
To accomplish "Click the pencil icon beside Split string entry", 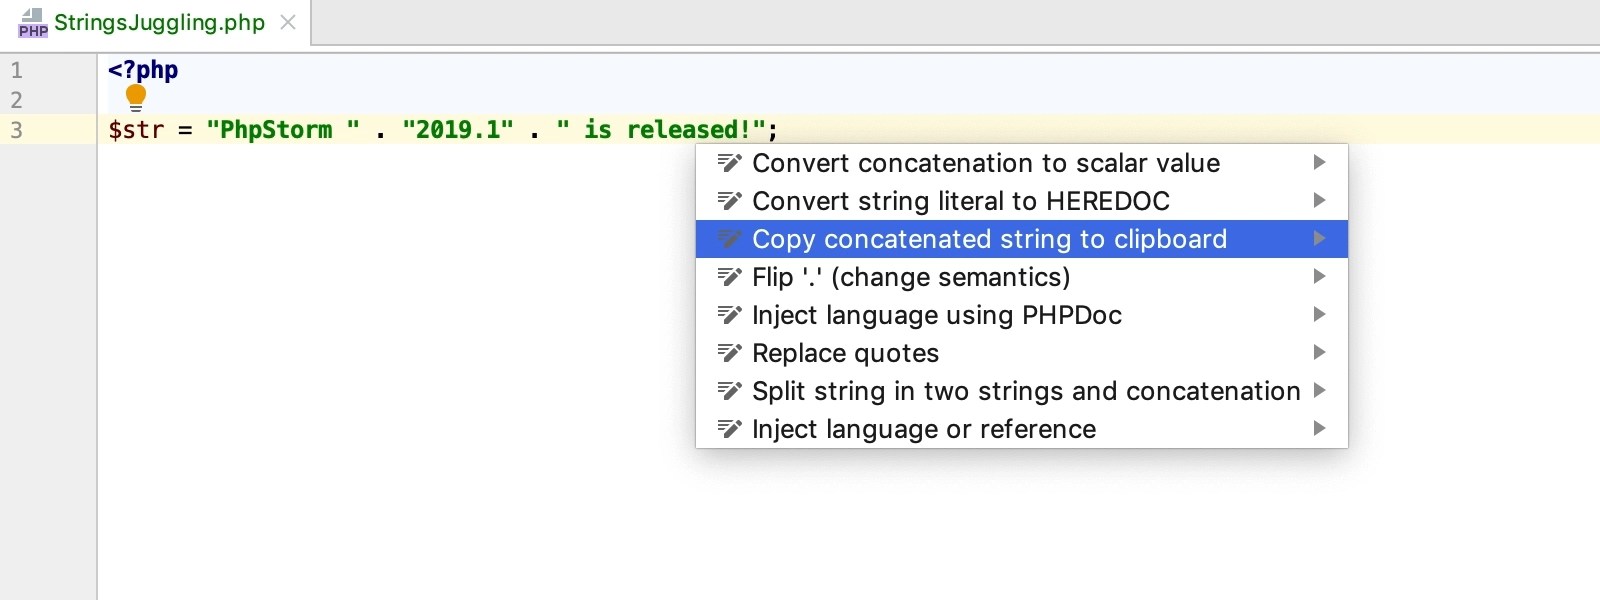I will 730,391.
